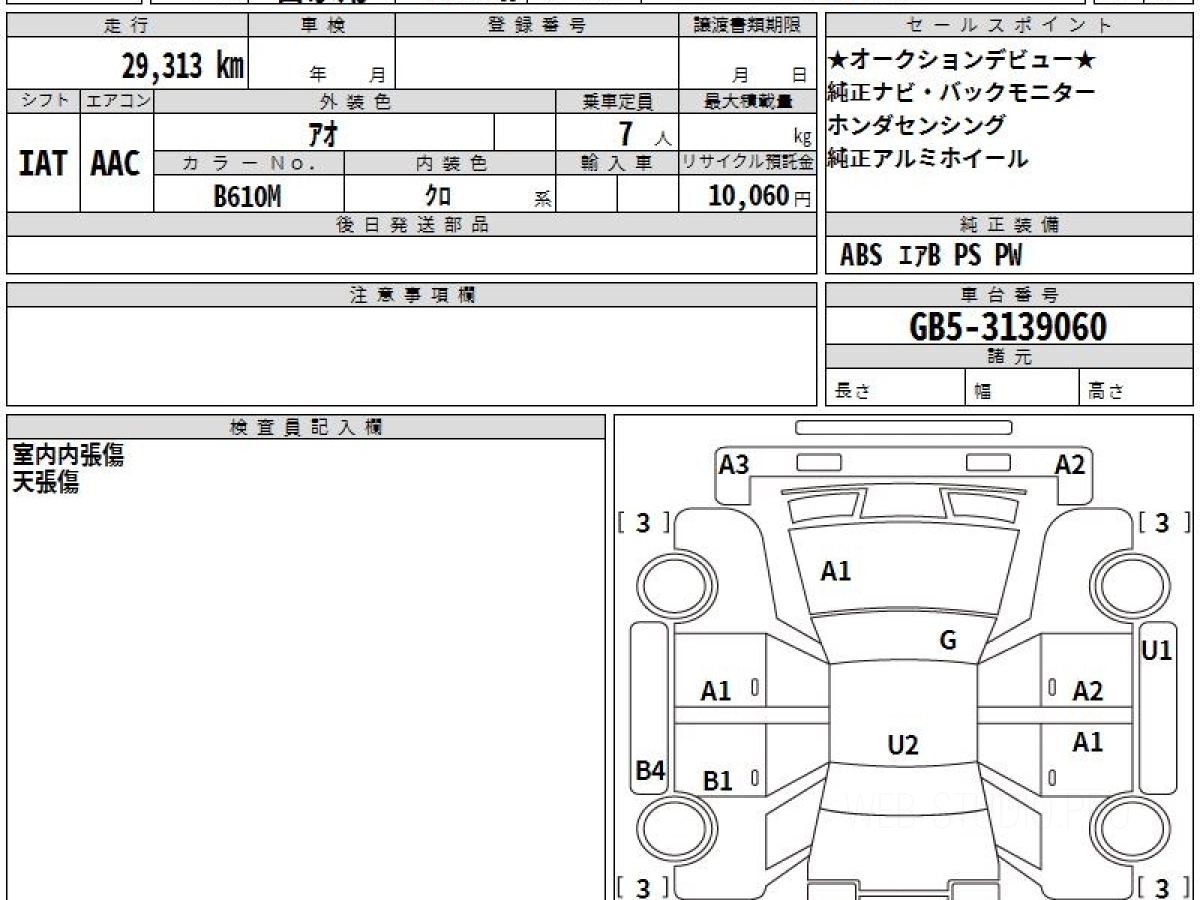Click the A1 mark above the B1 door
This screenshot has width=1200, height=900.
coord(716,691)
